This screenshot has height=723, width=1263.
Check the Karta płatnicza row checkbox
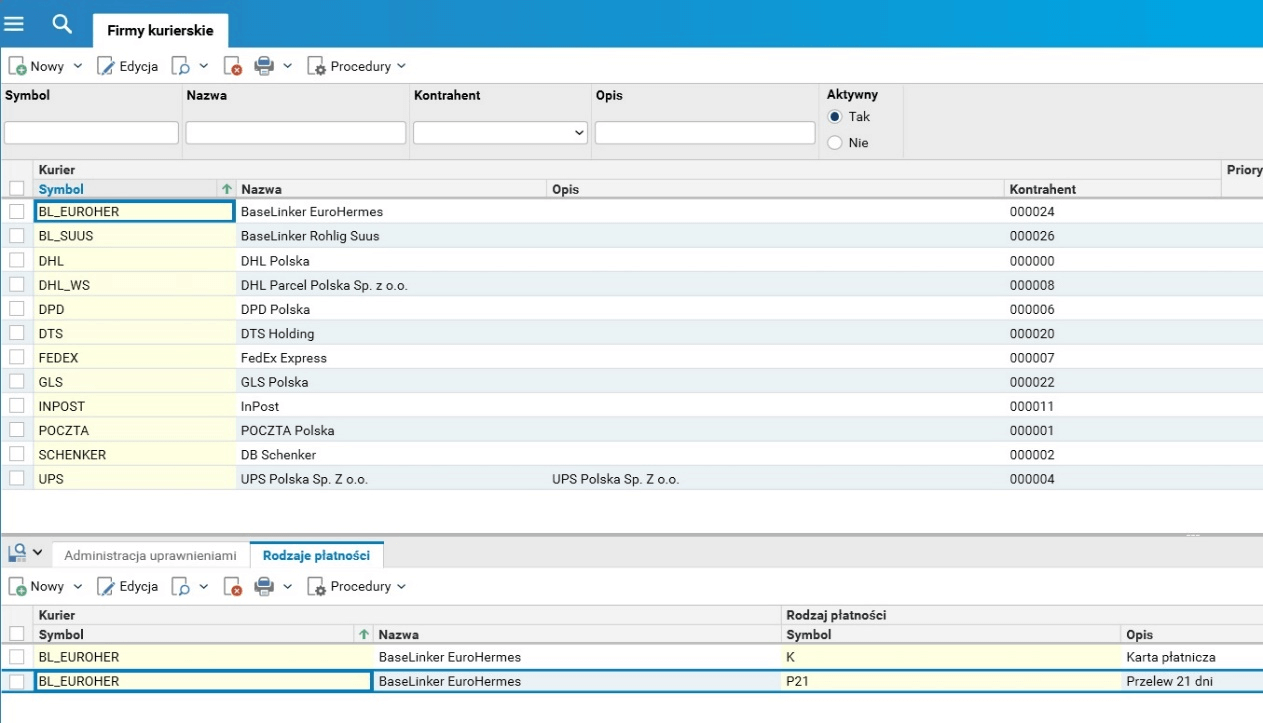click(x=16, y=657)
